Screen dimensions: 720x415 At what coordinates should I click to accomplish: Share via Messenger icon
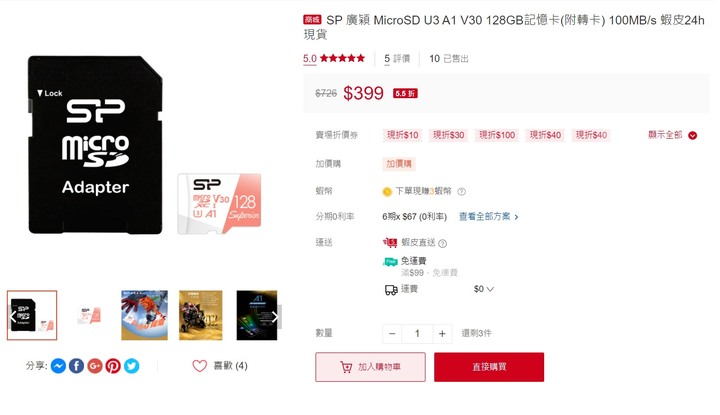[x=58, y=366]
